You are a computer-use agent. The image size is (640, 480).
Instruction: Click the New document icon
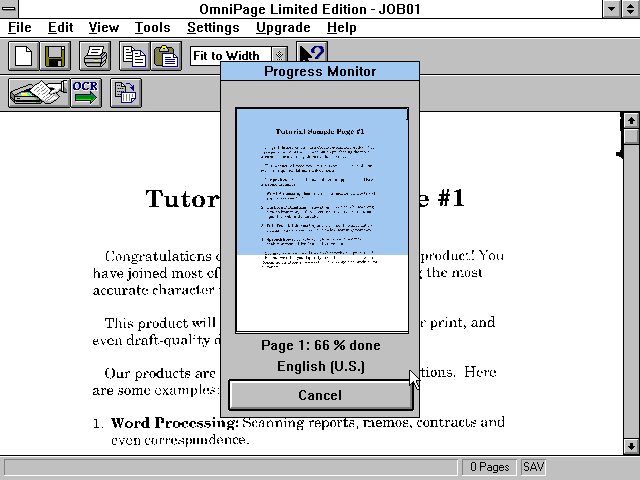coord(24,56)
